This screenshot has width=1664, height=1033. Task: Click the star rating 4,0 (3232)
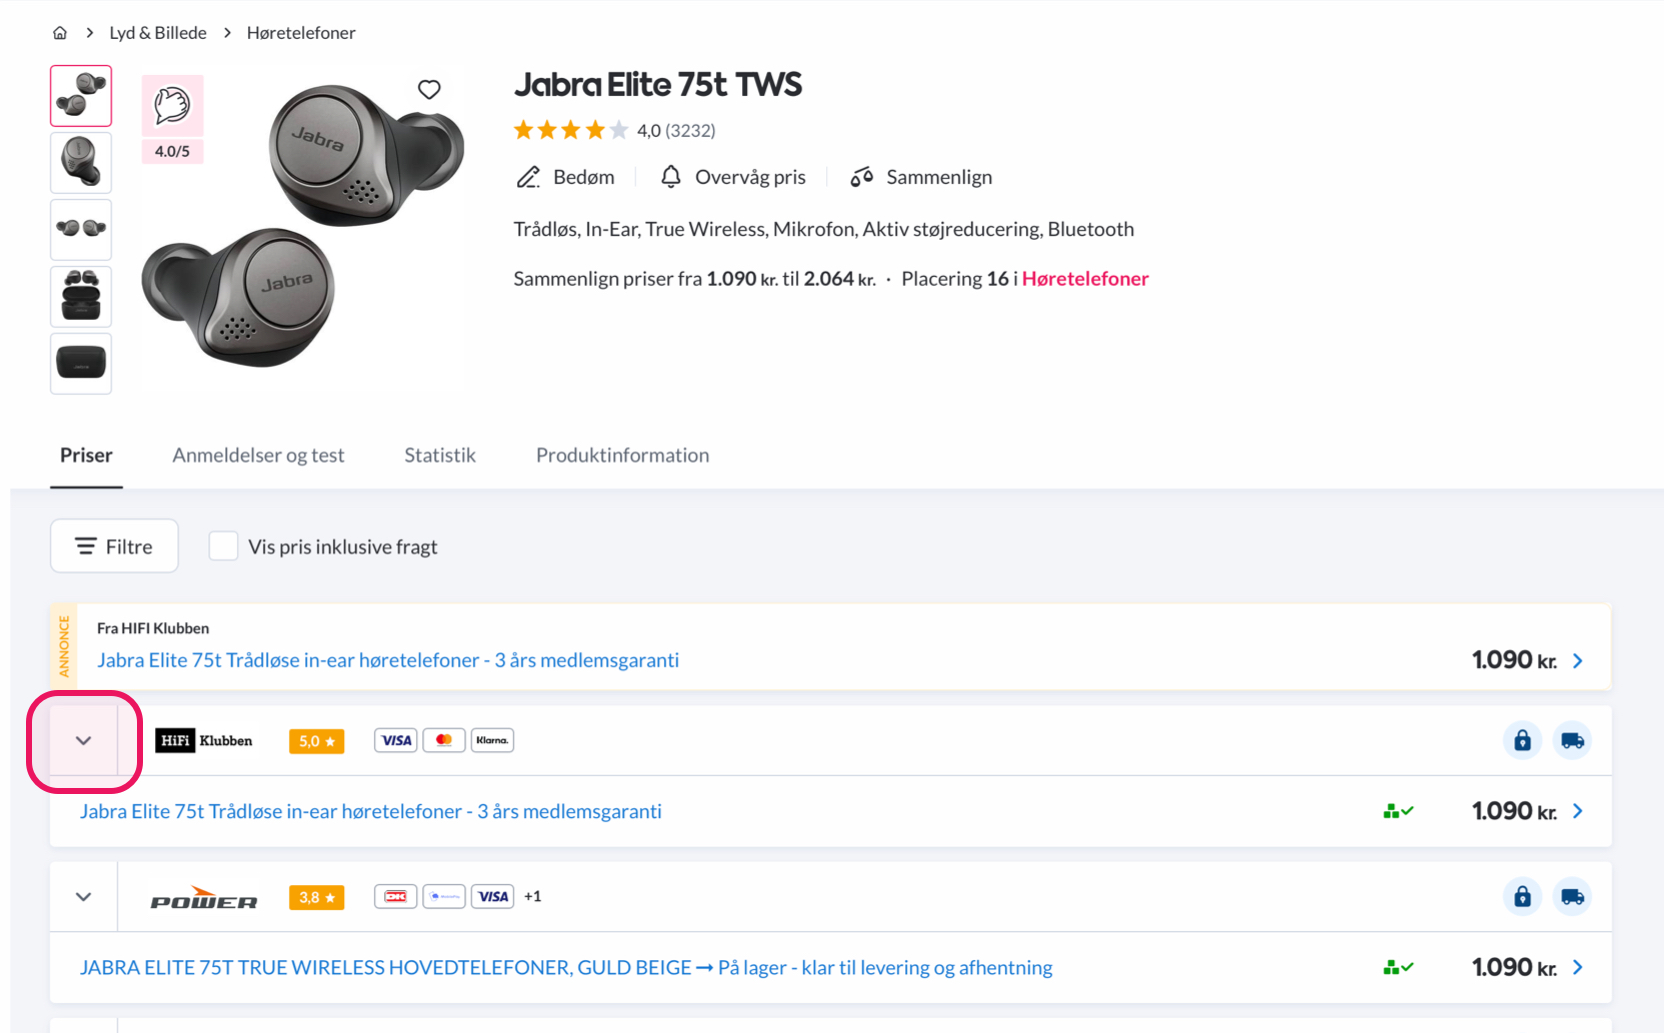[614, 130]
